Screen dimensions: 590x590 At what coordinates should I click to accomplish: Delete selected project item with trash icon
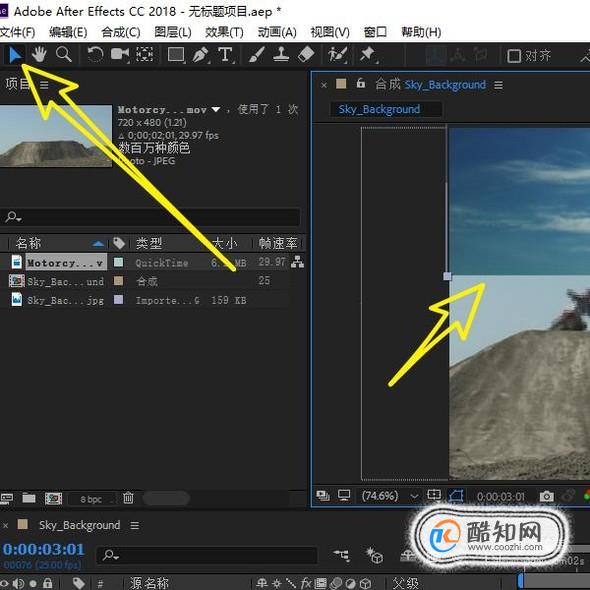click(128, 498)
